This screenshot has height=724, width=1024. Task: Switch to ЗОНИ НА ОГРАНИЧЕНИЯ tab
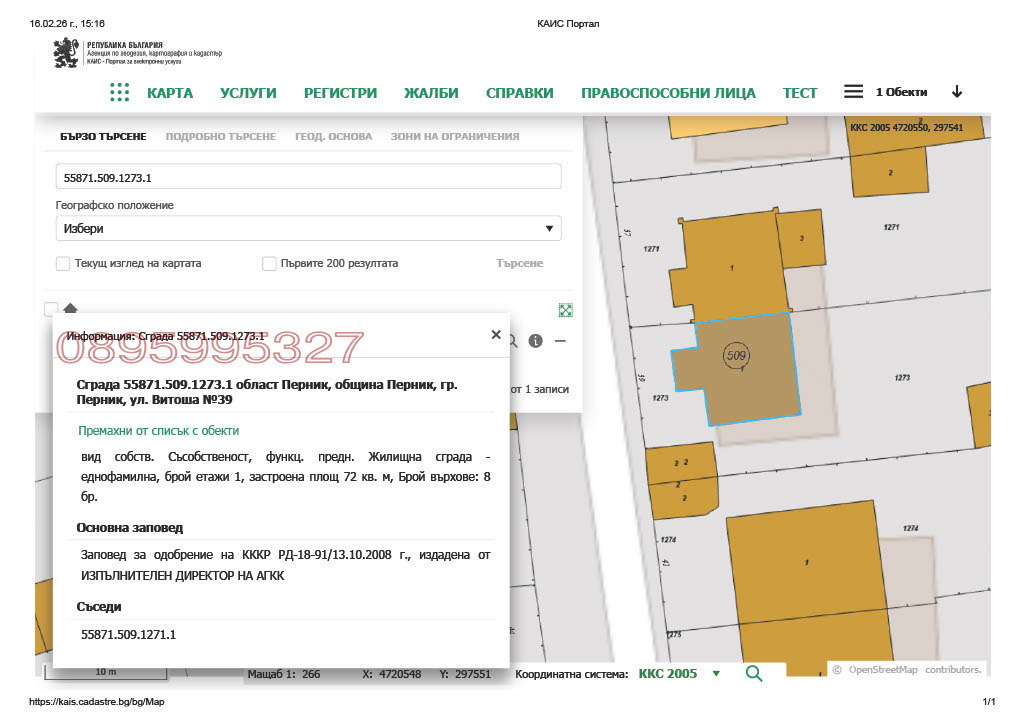click(455, 136)
